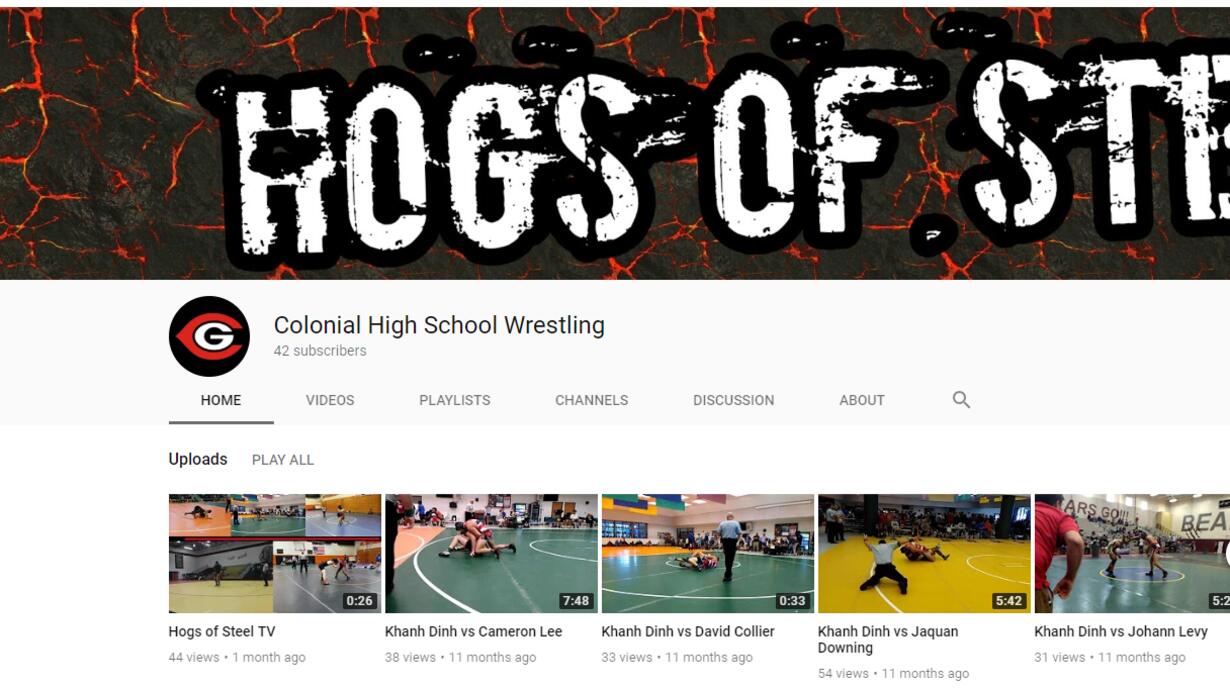Click the Khanh Dinh vs Cameron Lee title
1230x691 pixels.
click(474, 632)
